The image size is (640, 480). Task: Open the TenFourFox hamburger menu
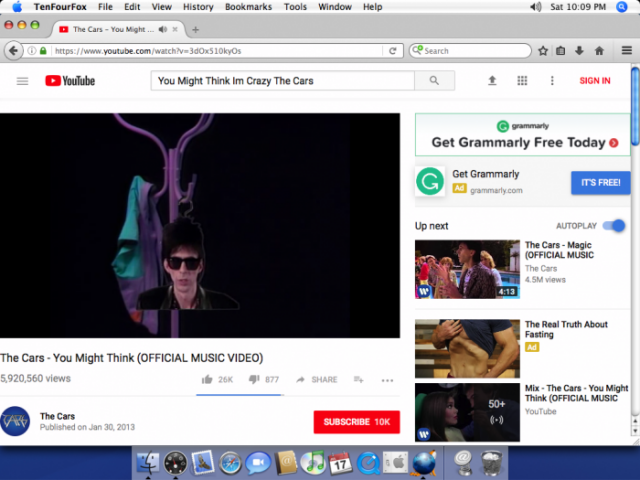[627, 51]
